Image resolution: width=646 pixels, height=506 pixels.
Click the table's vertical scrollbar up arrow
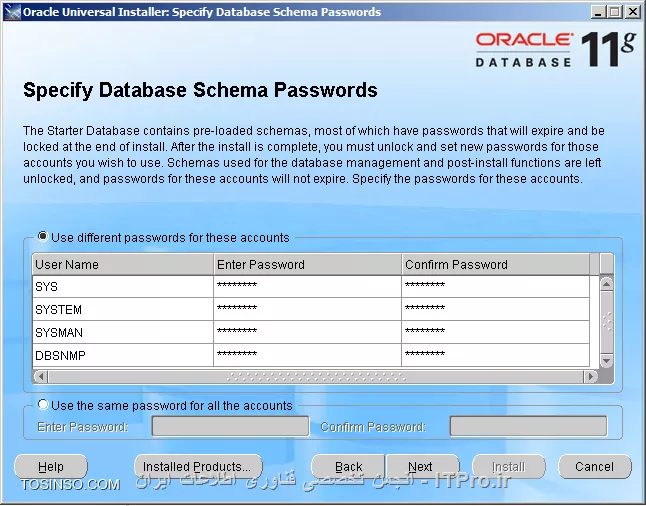606,283
